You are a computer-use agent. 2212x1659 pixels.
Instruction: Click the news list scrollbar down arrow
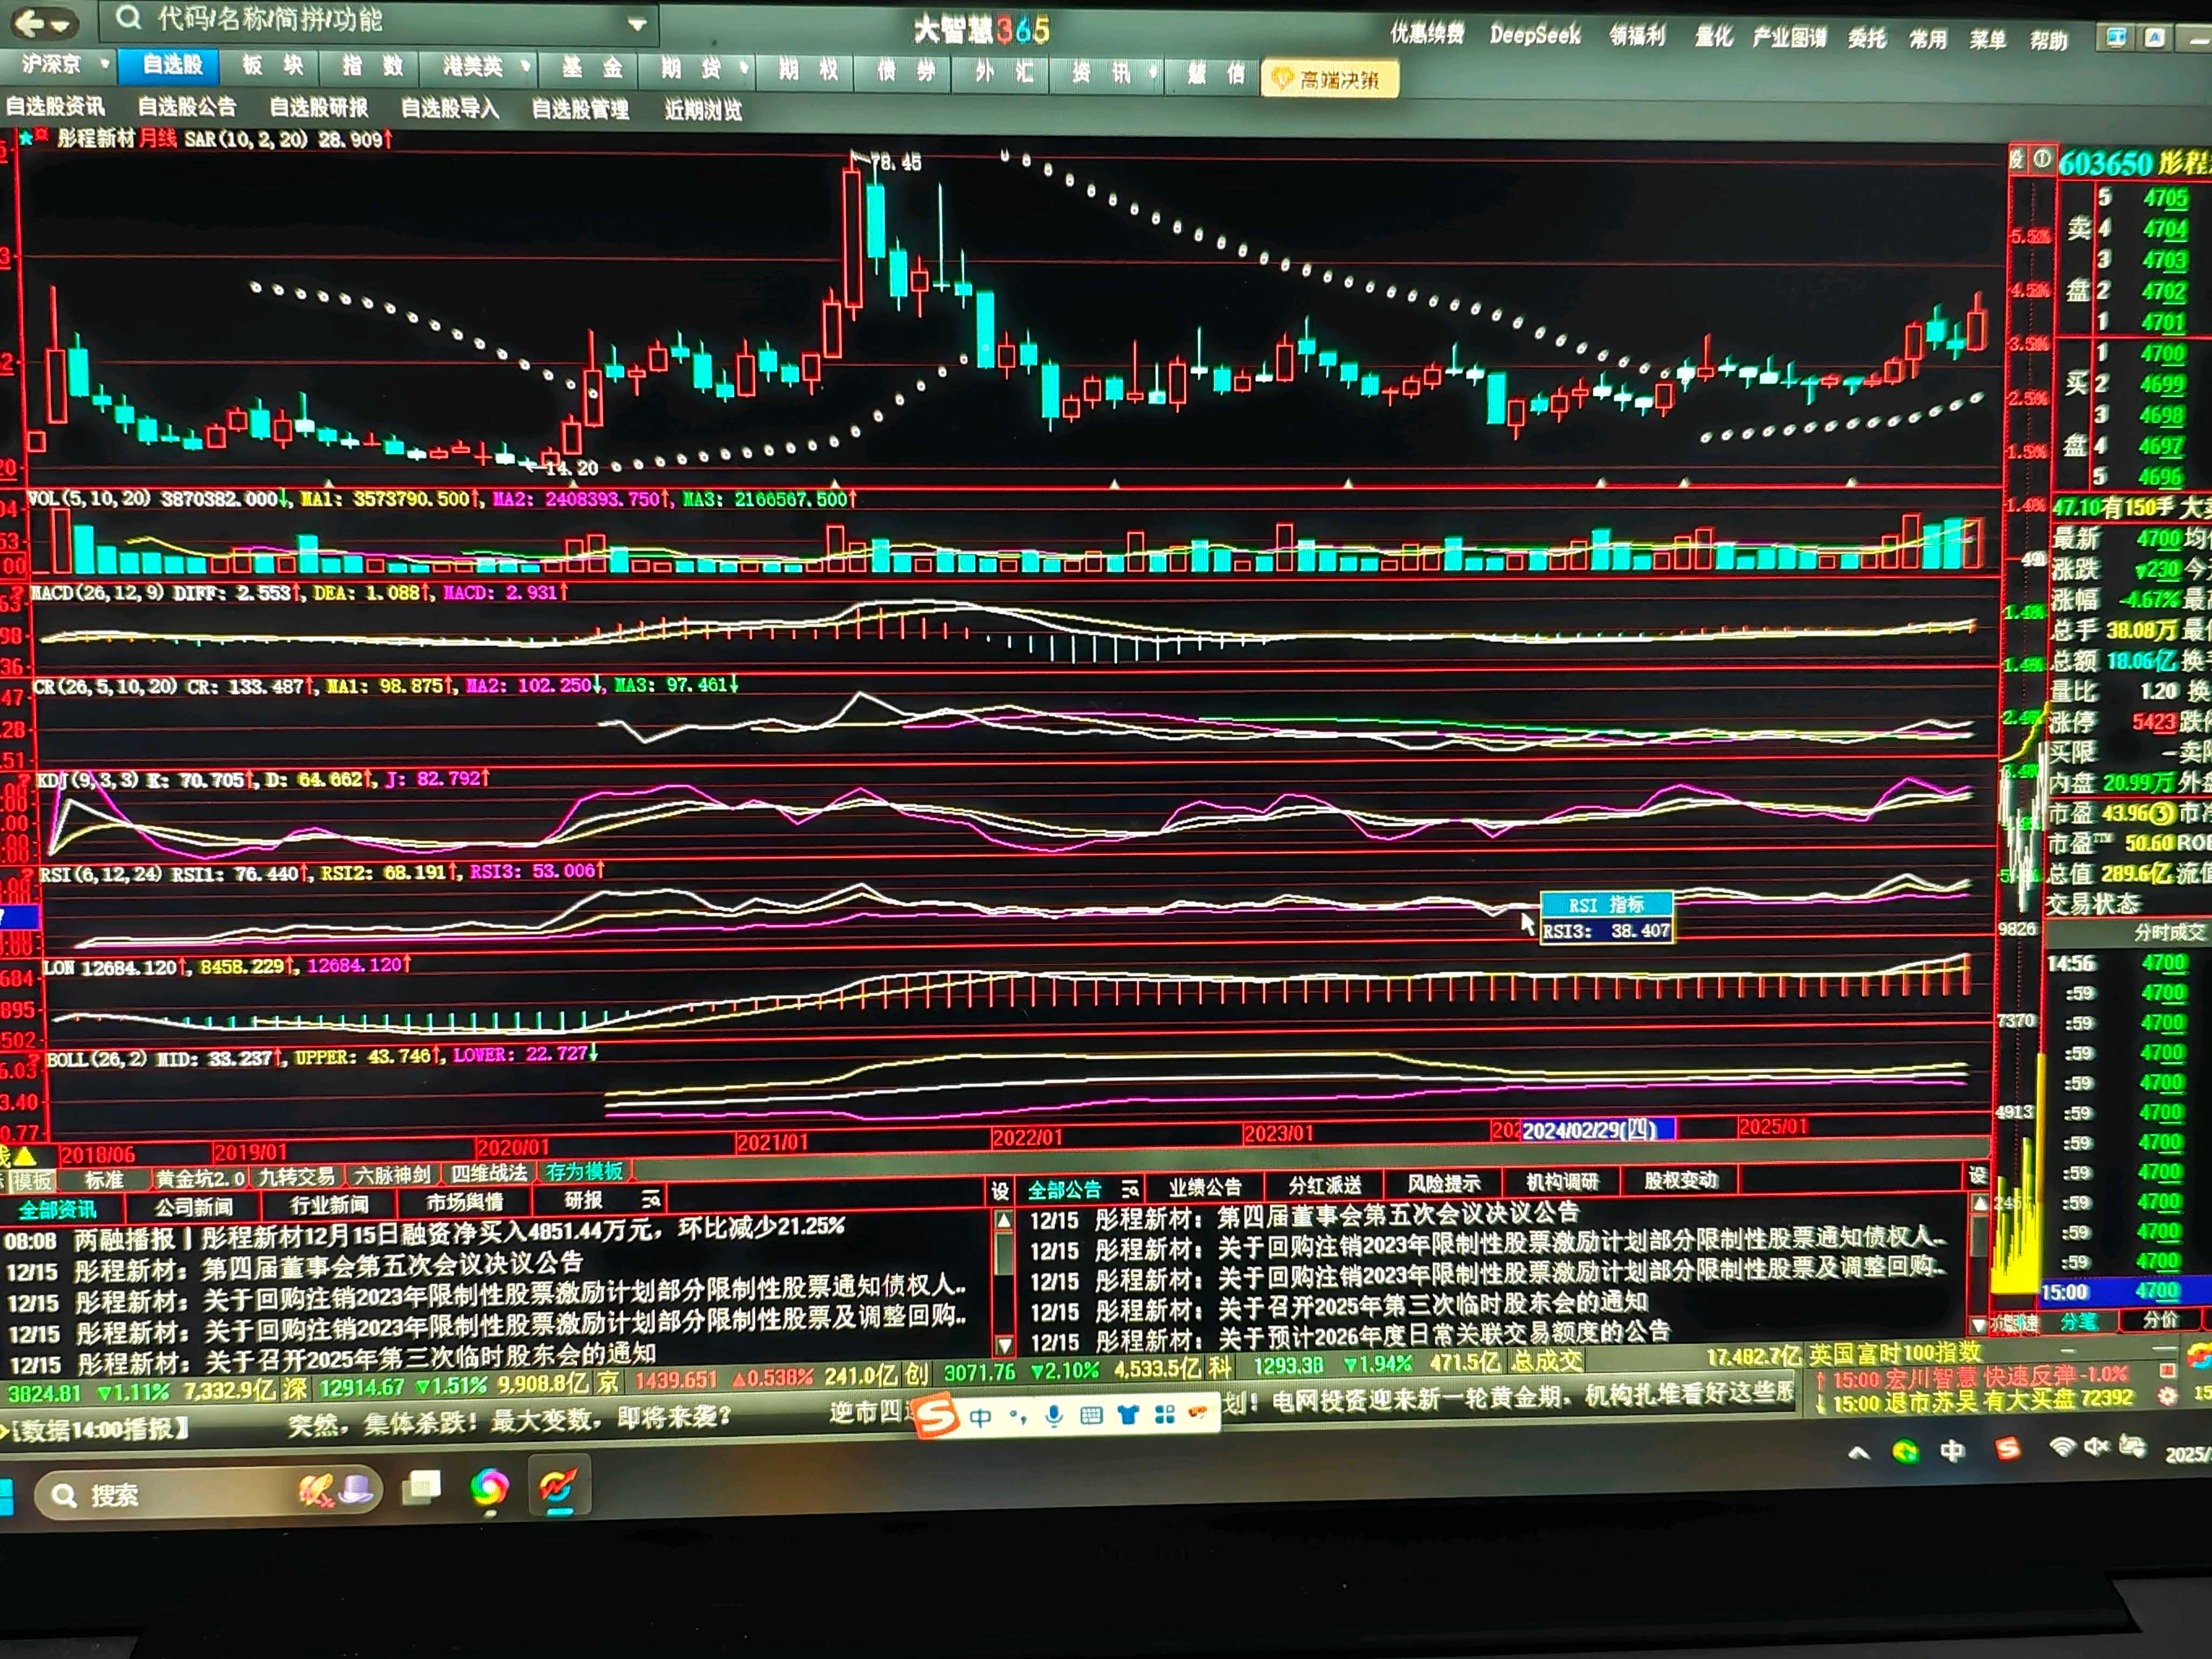tap(1004, 1344)
